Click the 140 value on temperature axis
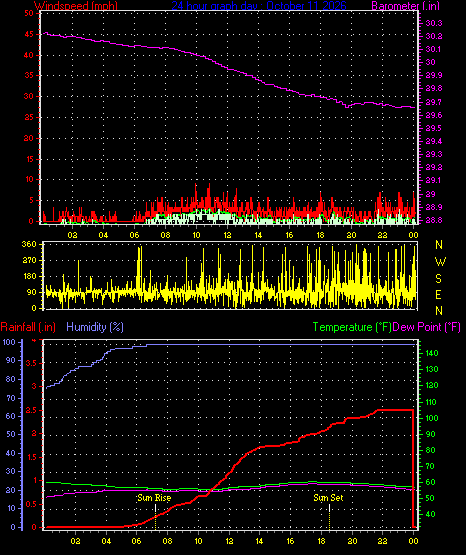Image resolution: width=466 pixels, height=555 pixels. coord(432,353)
